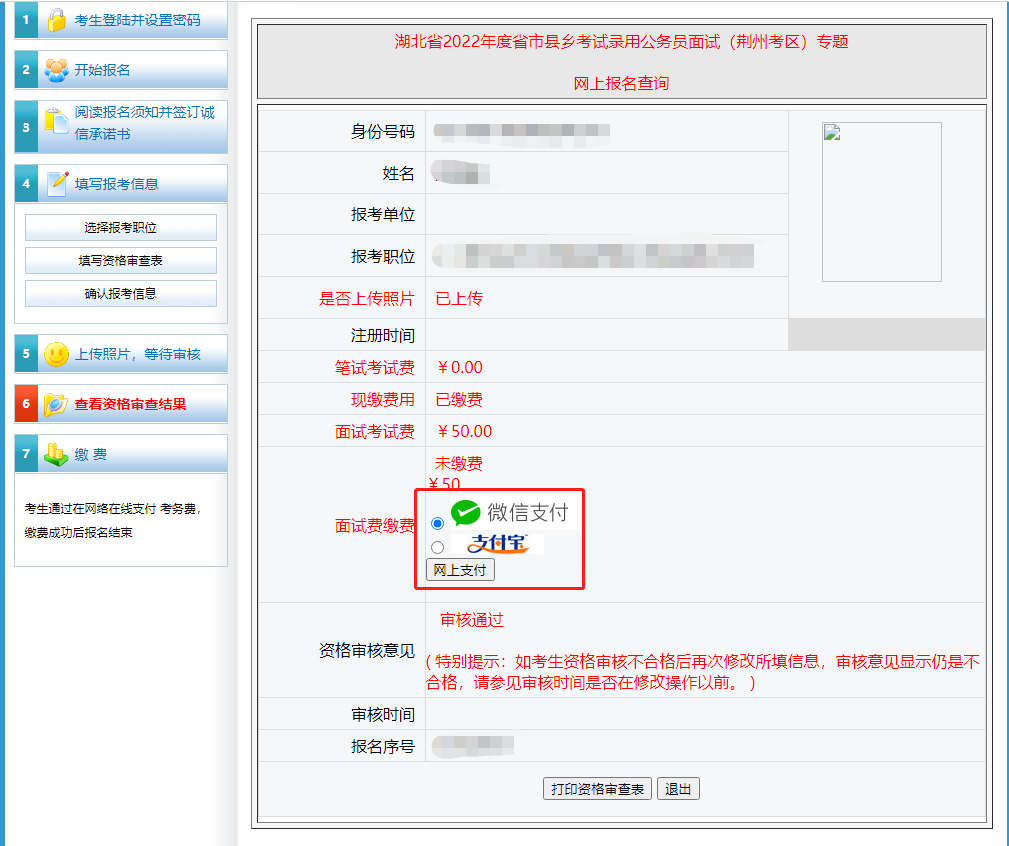Click the green WeChat Pay logo
The height and width of the screenshot is (846, 1009).
pyautogui.click(x=466, y=513)
